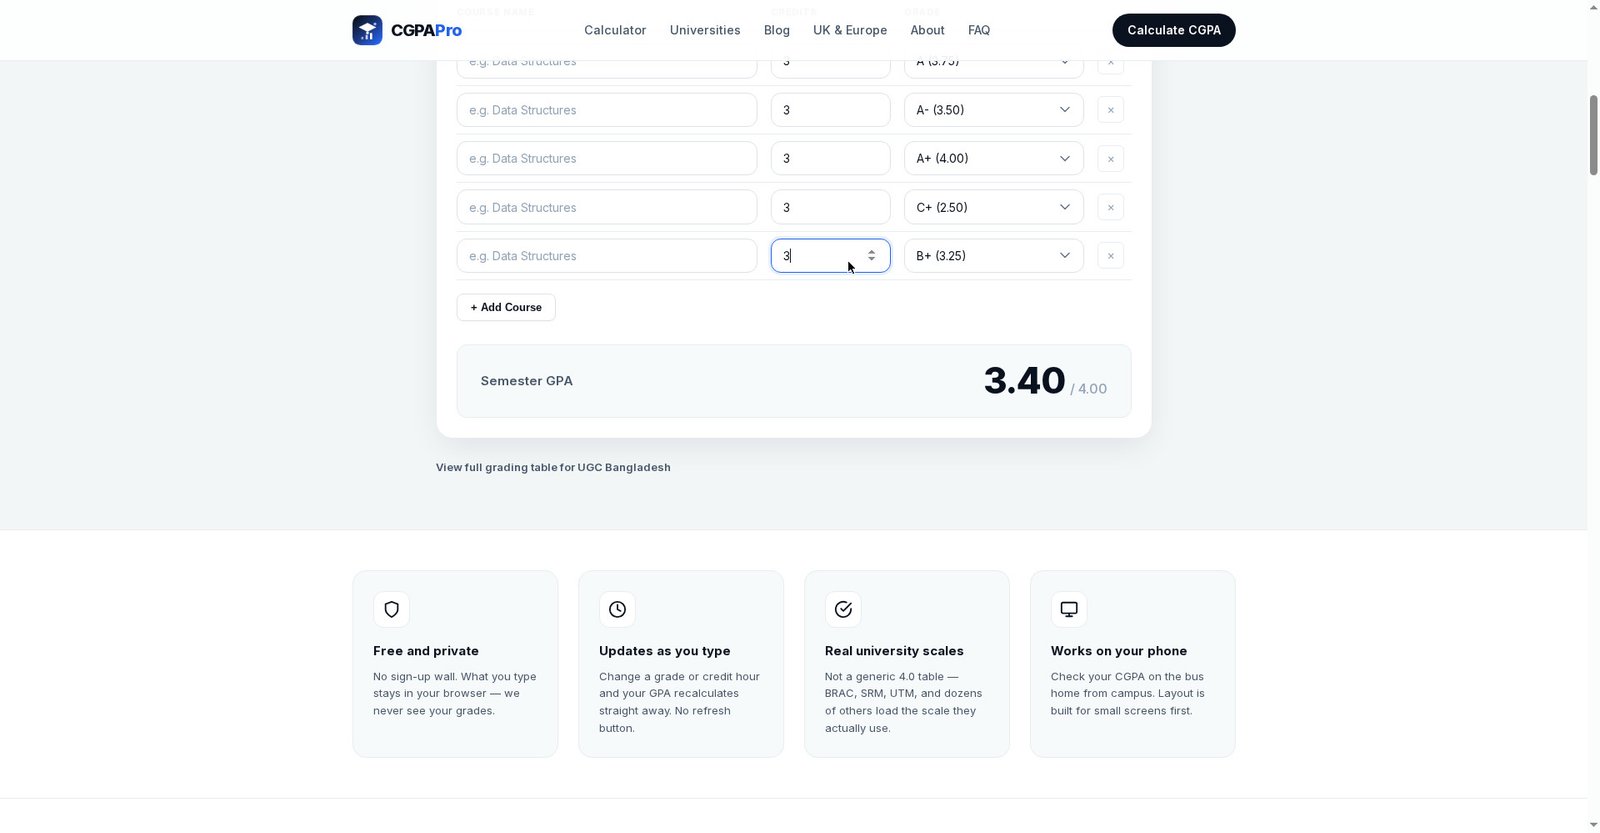This screenshot has height=833, width=1600.
Task: Click the CGPAPro graduation cap logo
Action: click(367, 30)
